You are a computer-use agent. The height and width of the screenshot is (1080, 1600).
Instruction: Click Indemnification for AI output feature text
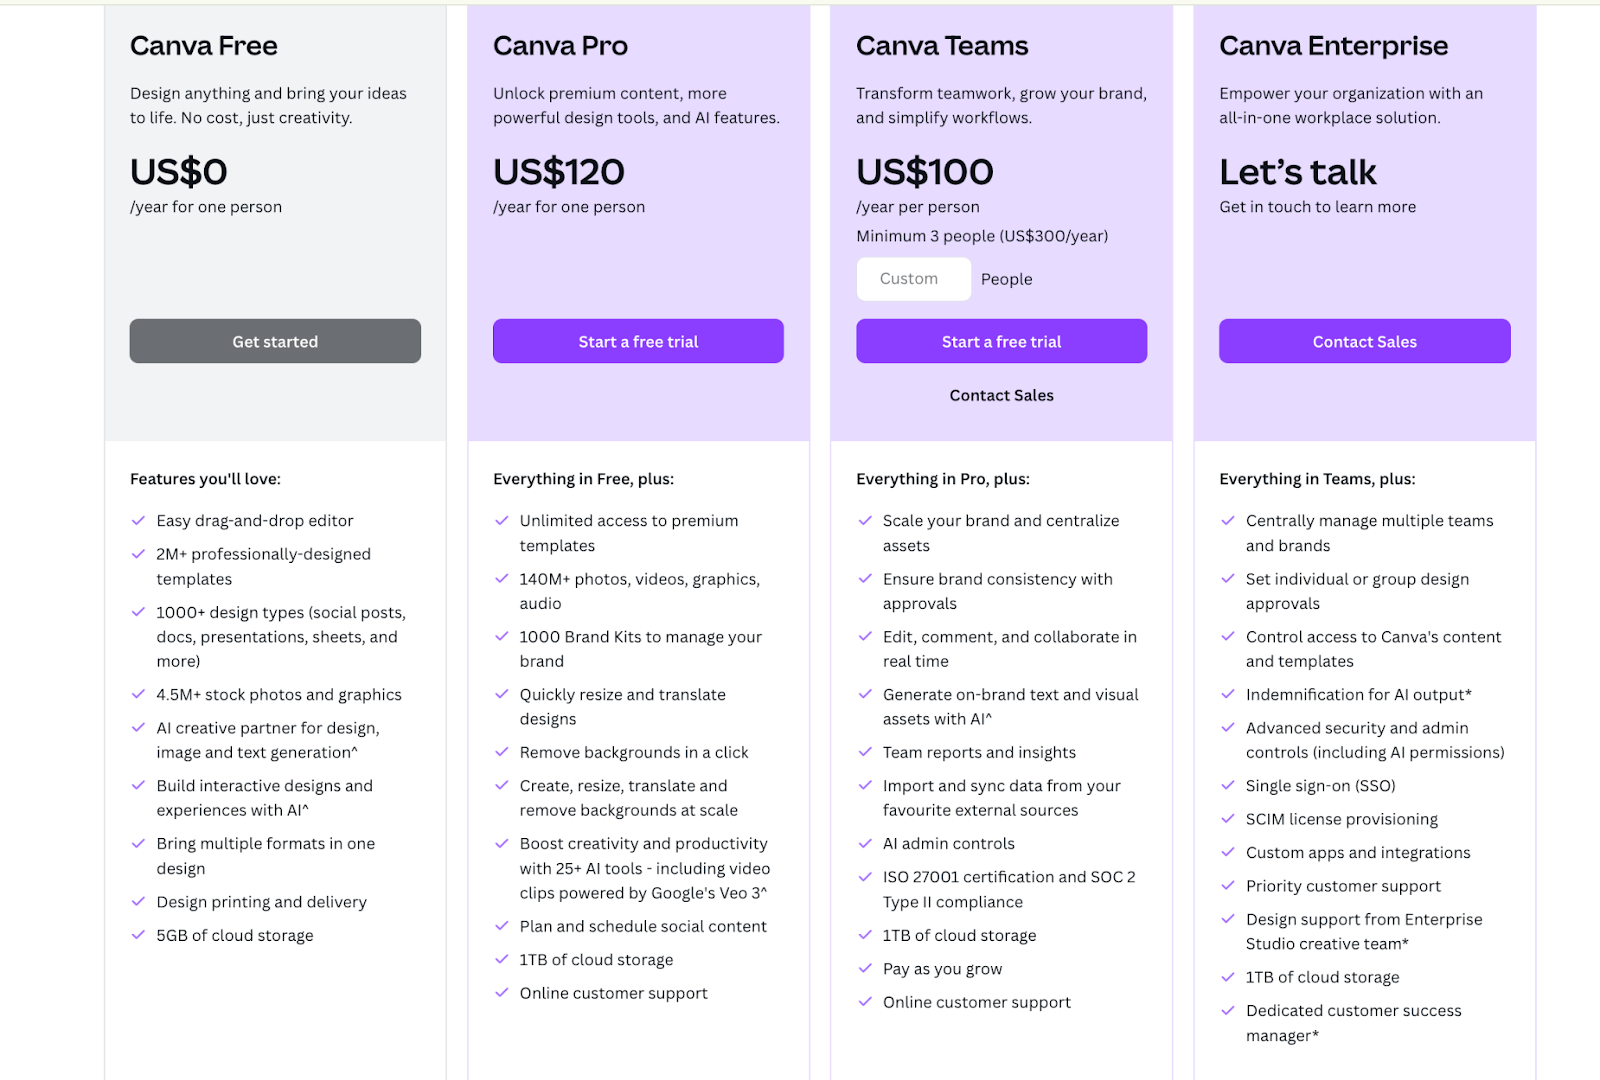[1358, 695]
